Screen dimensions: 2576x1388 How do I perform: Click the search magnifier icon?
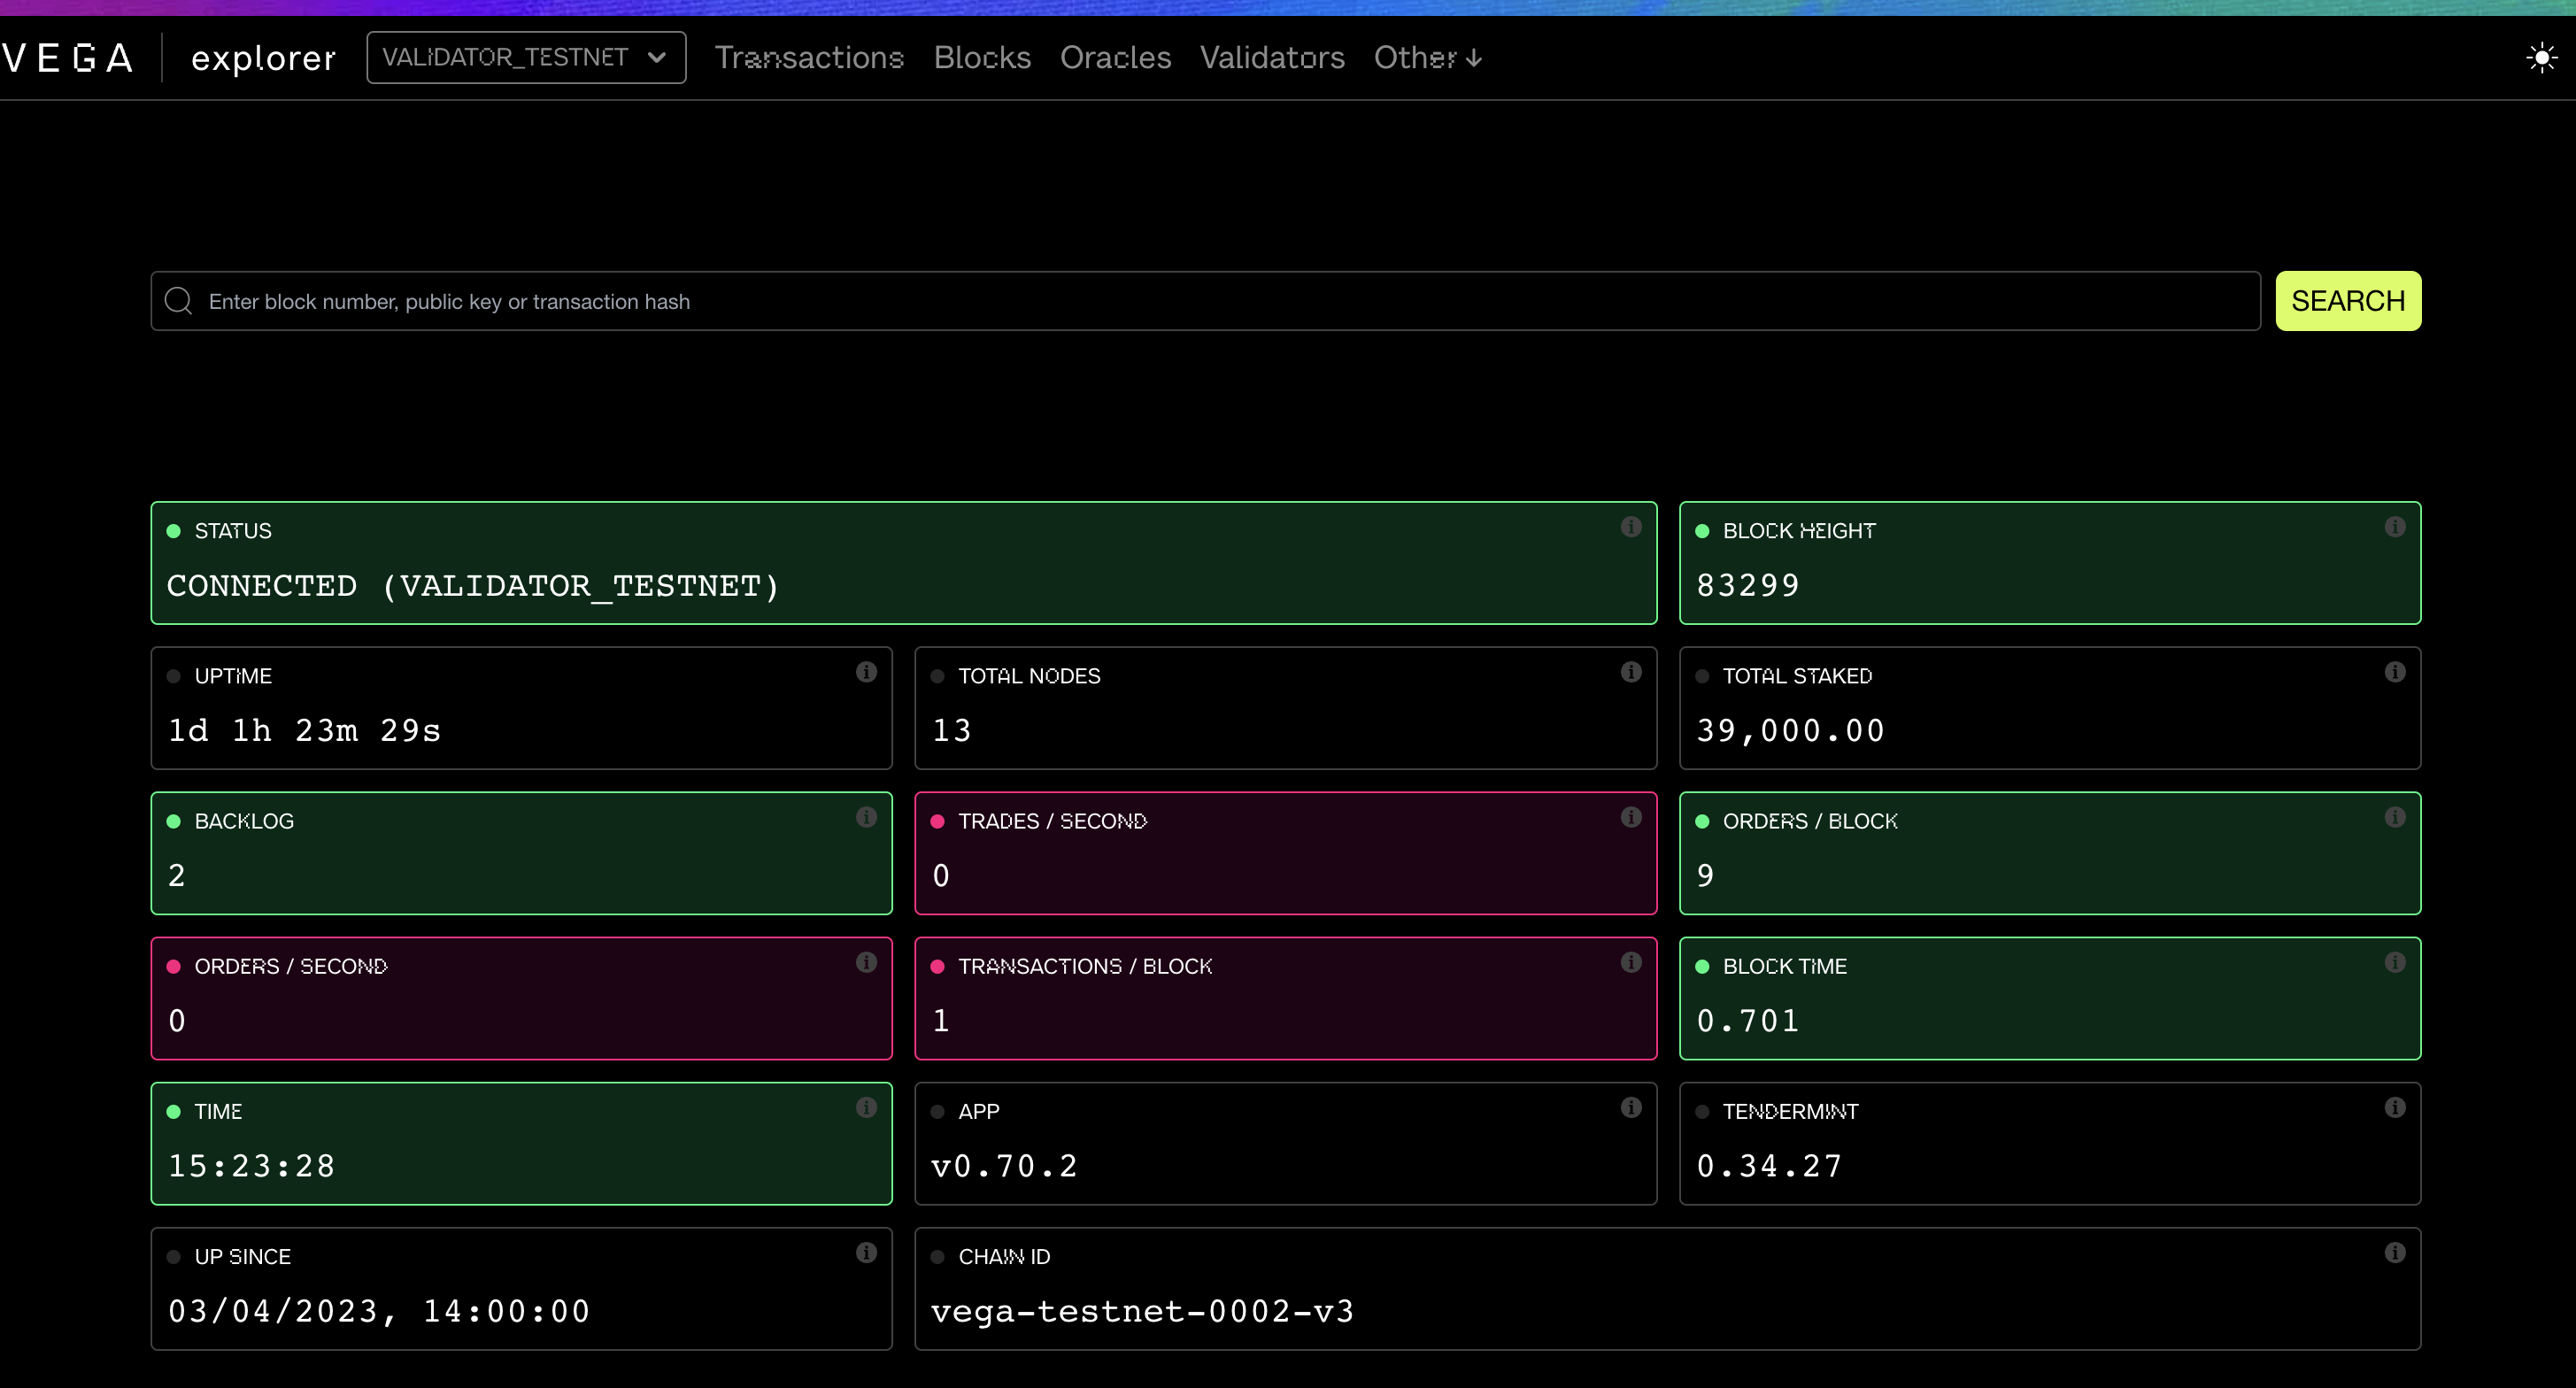[178, 300]
